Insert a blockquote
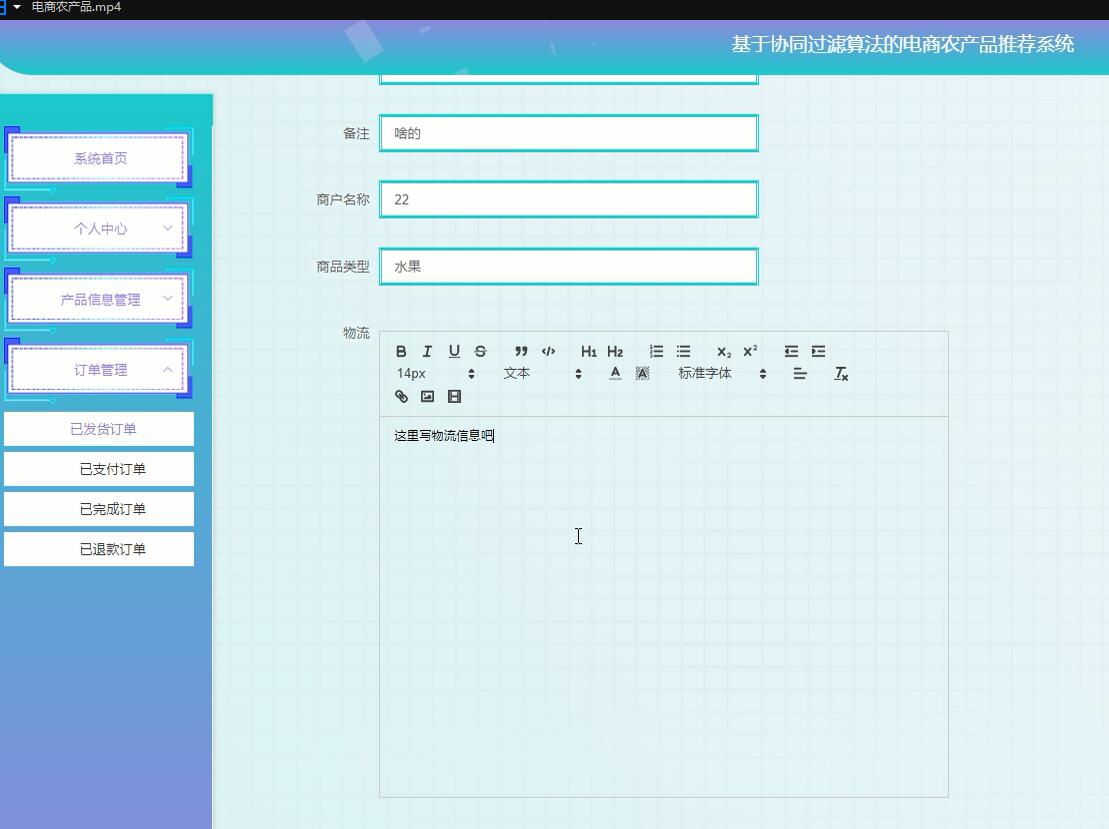 tap(521, 352)
